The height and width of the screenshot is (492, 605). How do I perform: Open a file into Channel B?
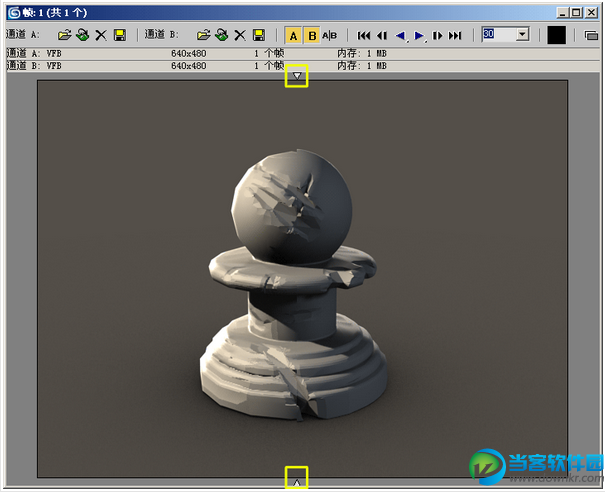[204, 35]
